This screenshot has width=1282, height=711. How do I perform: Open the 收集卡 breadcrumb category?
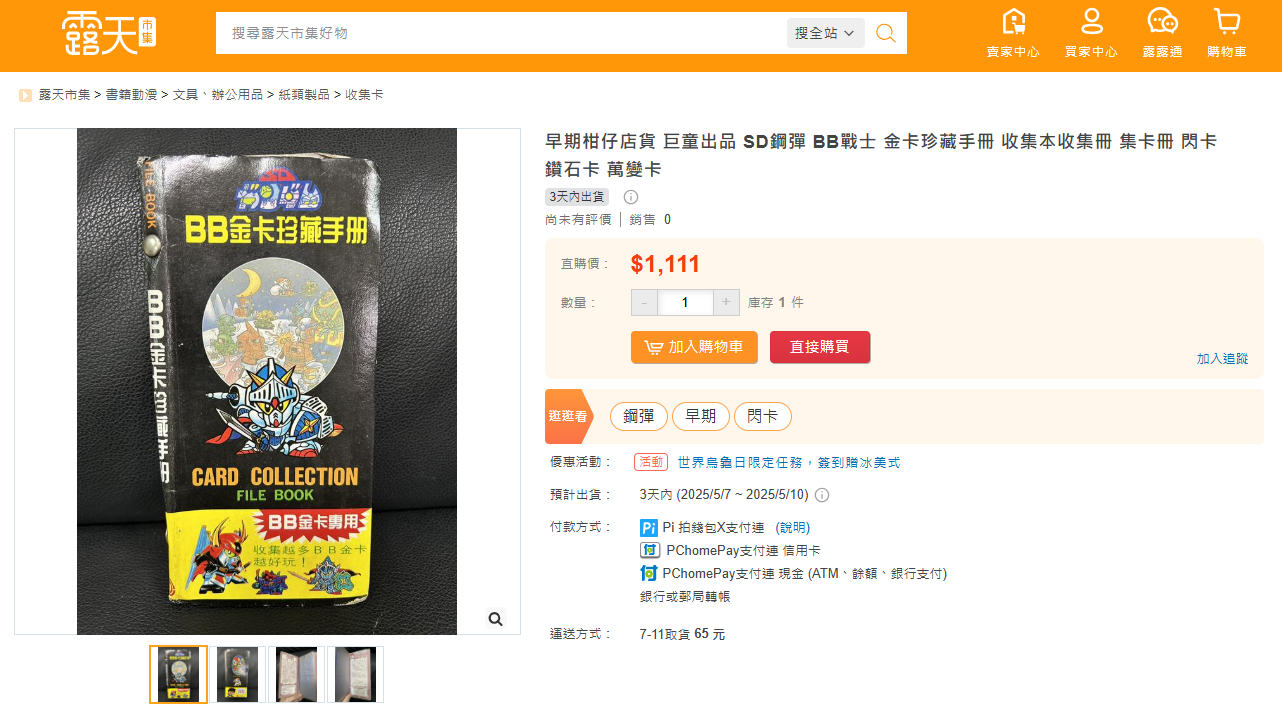pyautogui.click(x=364, y=95)
